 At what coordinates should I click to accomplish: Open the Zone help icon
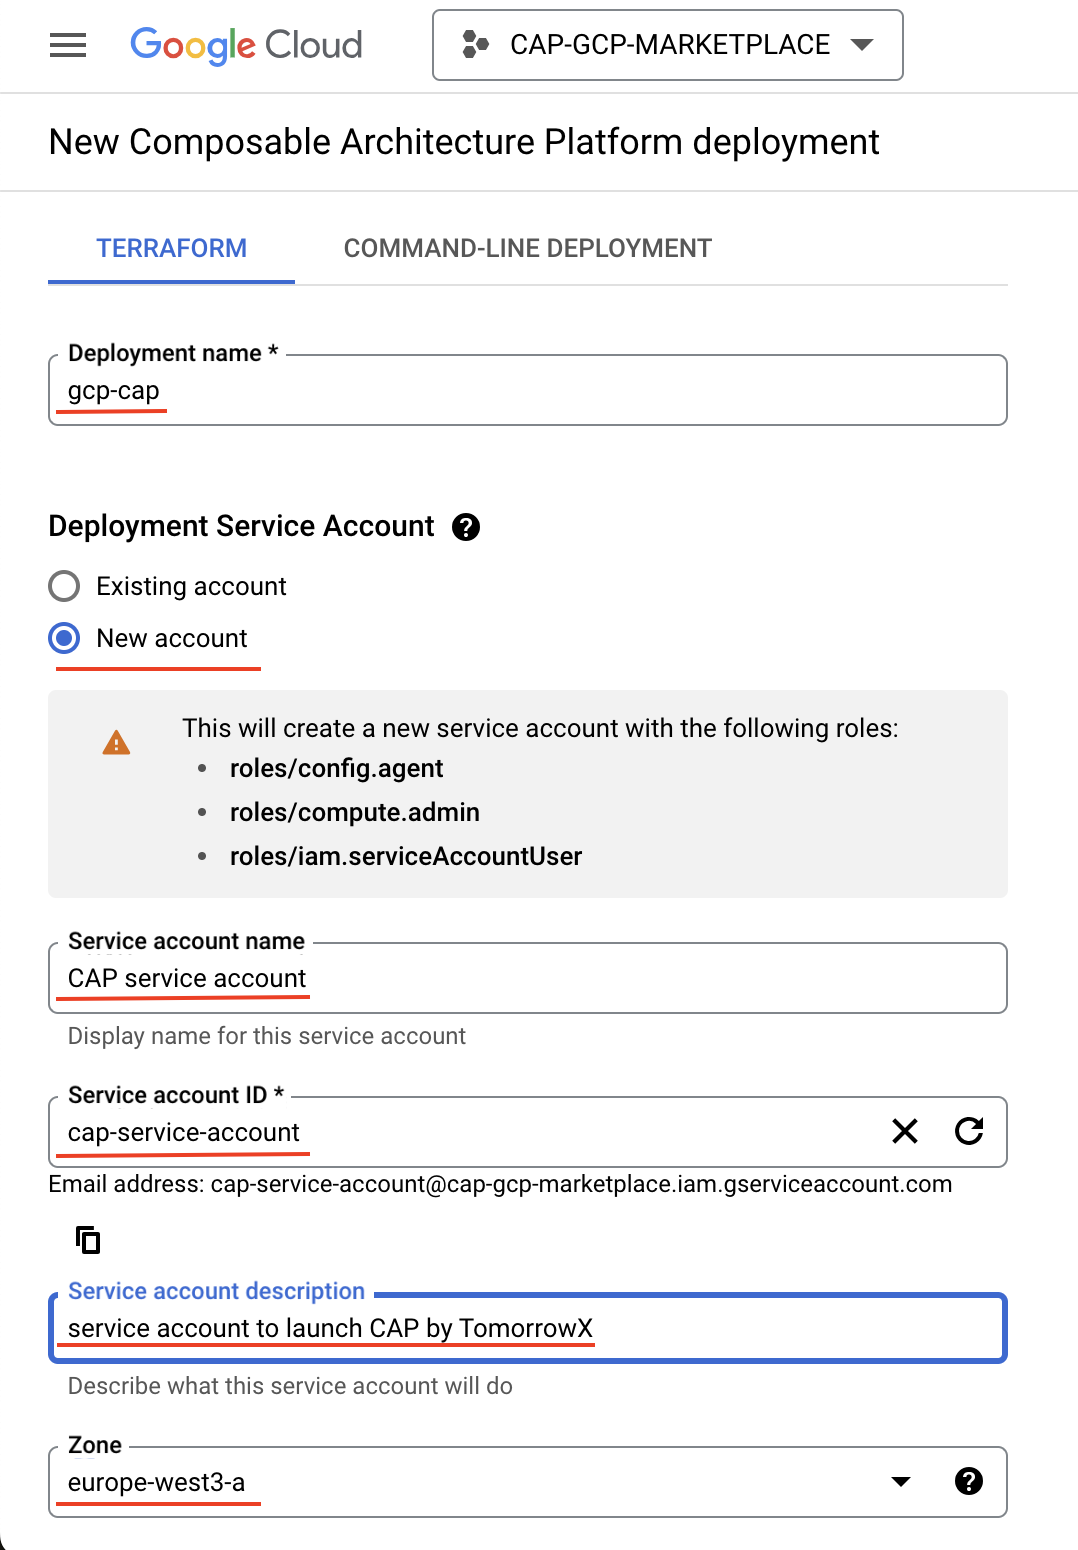[968, 1481]
